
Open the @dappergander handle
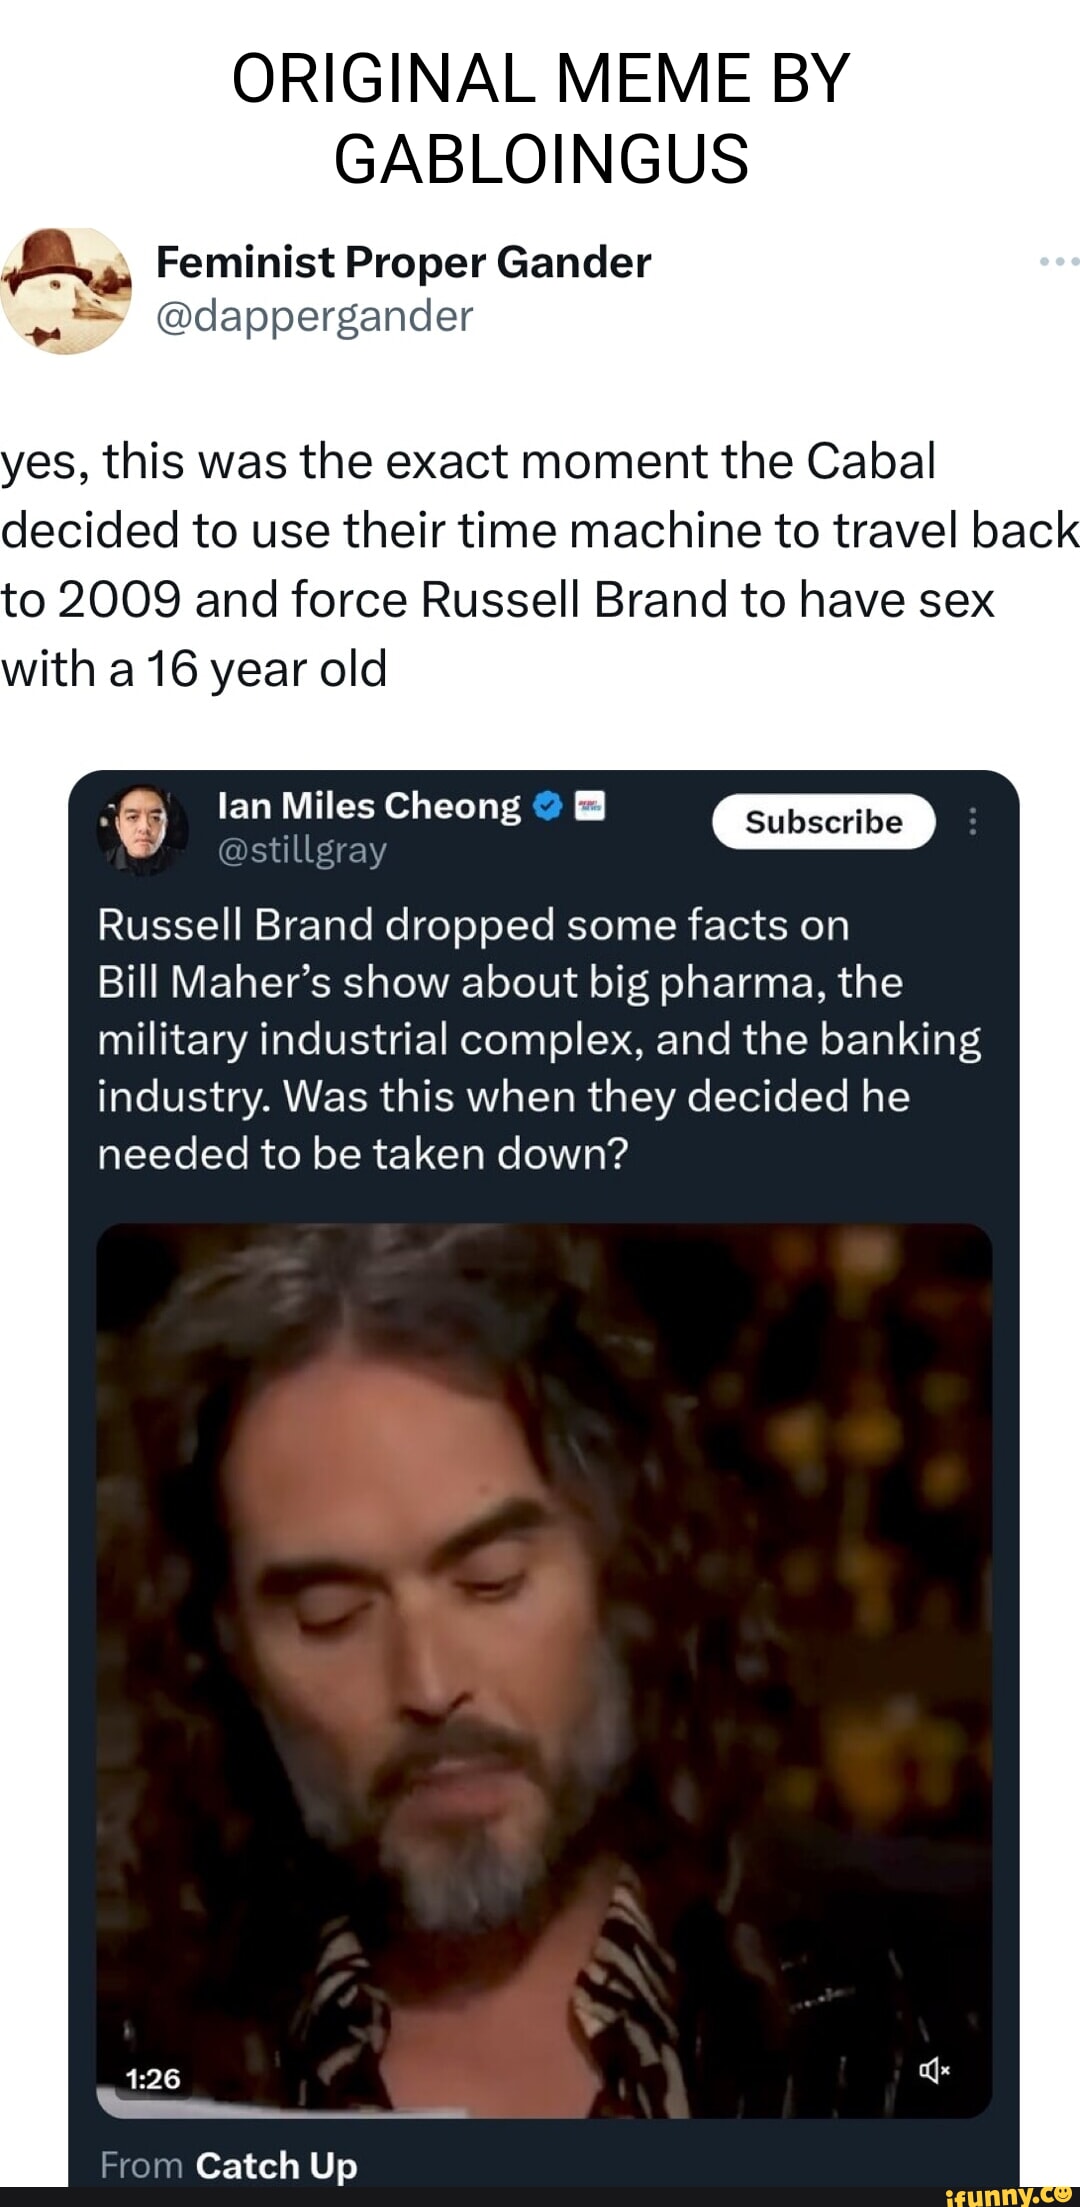pos(314,316)
